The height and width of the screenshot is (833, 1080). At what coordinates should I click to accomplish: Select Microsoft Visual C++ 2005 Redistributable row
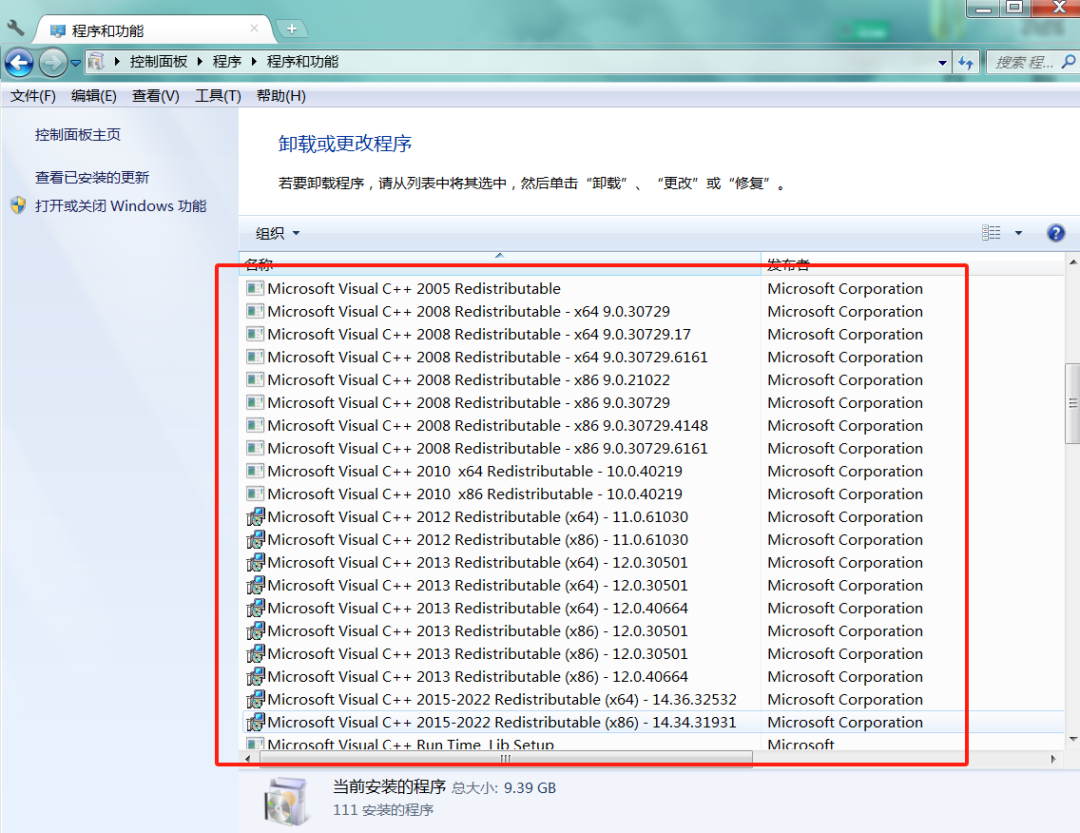tap(653, 289)
